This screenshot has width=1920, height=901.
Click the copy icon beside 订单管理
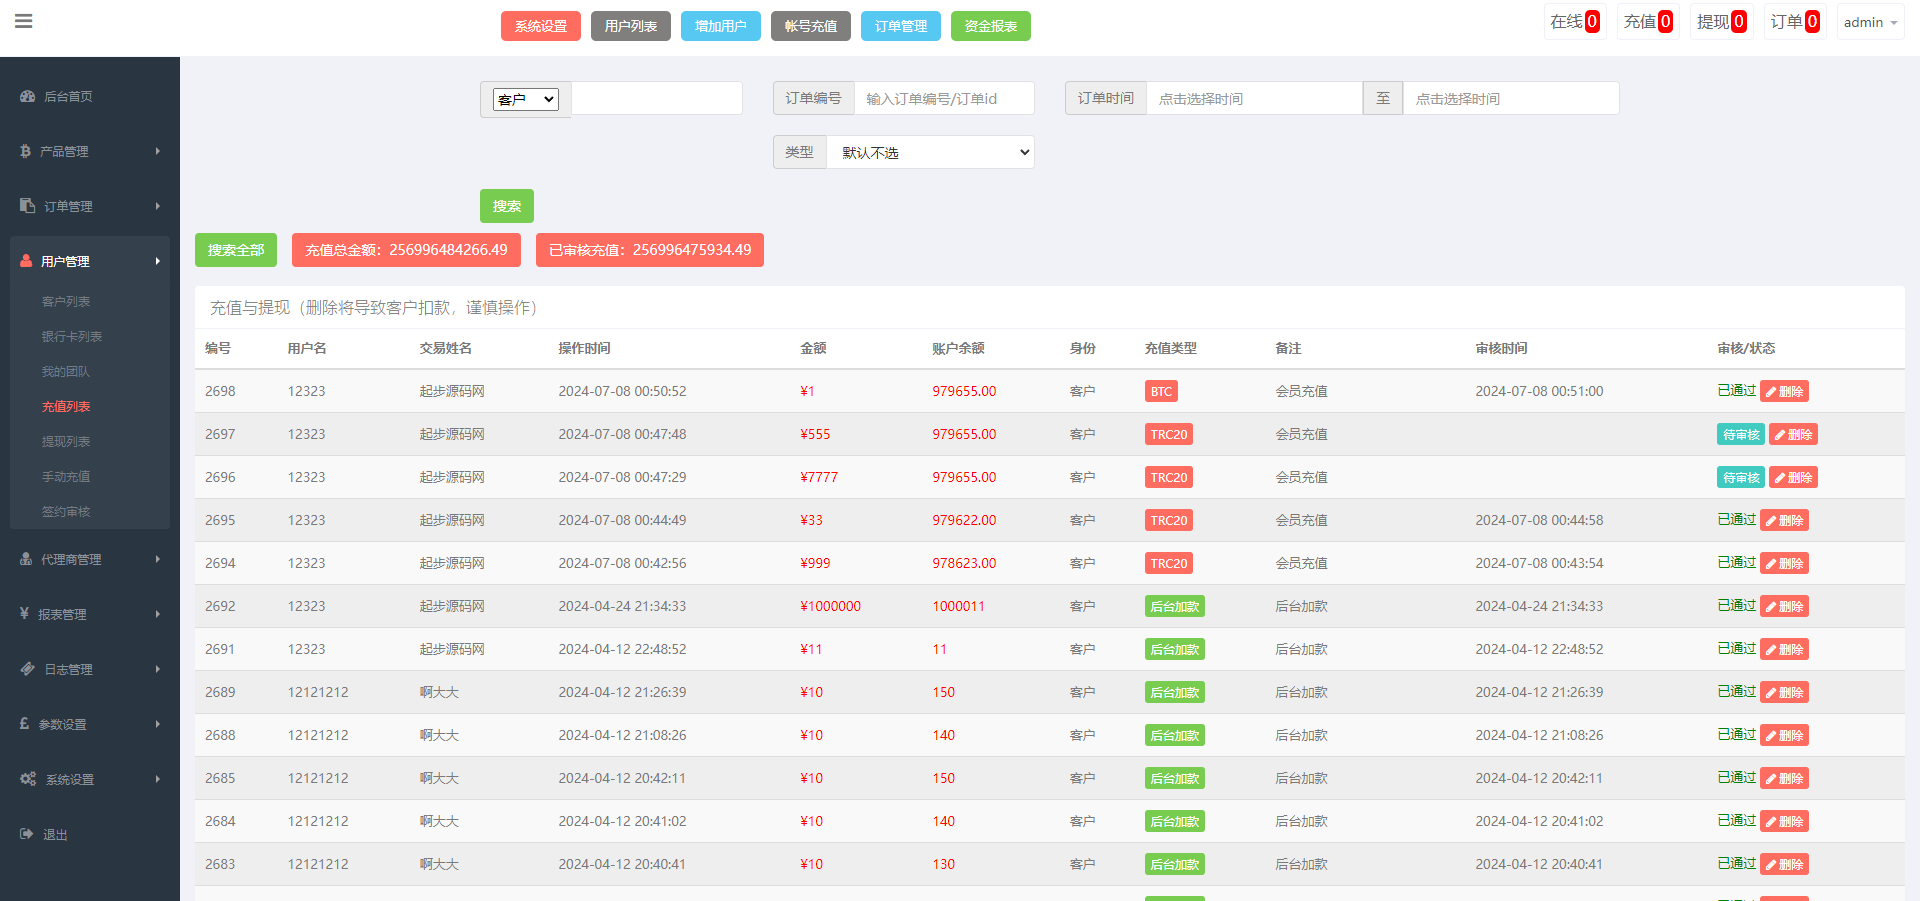tap(27, 206)
